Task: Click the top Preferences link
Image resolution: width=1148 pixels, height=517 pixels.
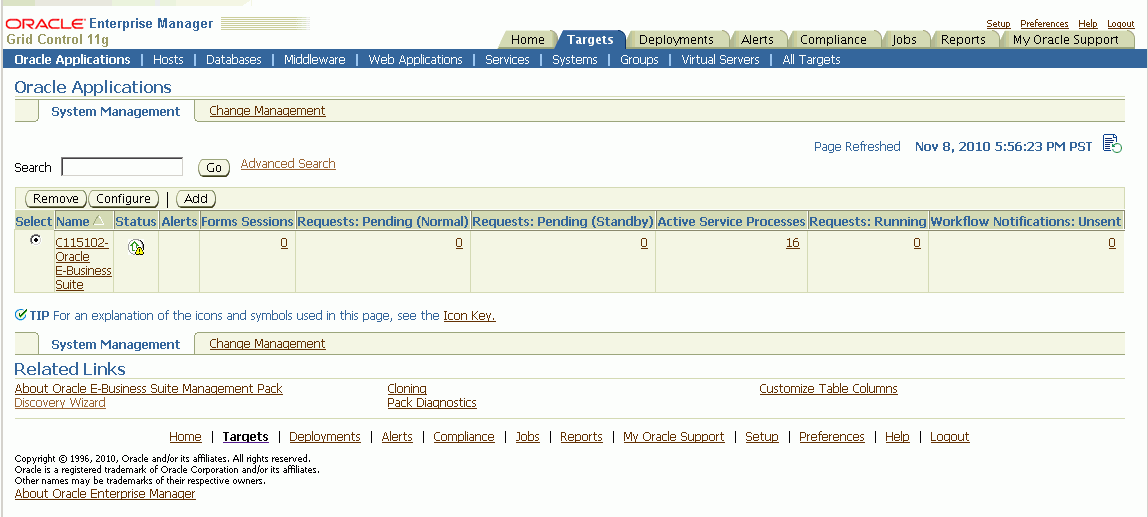Action: [1044, 24]
